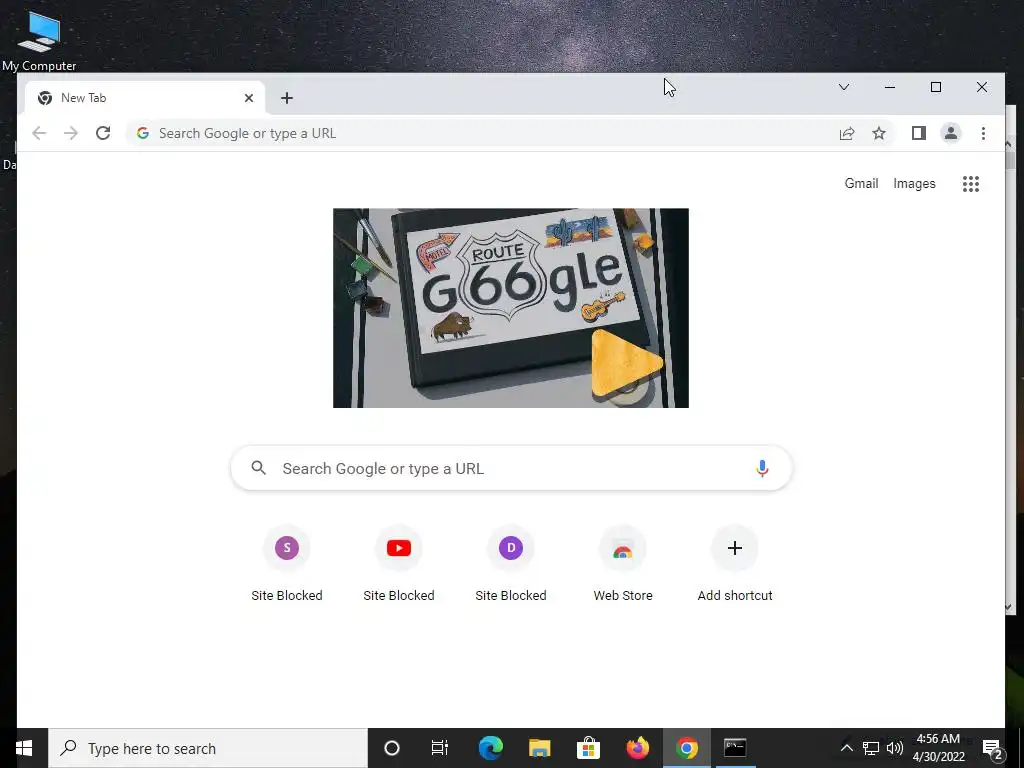
Task: Select the My Computer desktop icon
Action: 39,40
